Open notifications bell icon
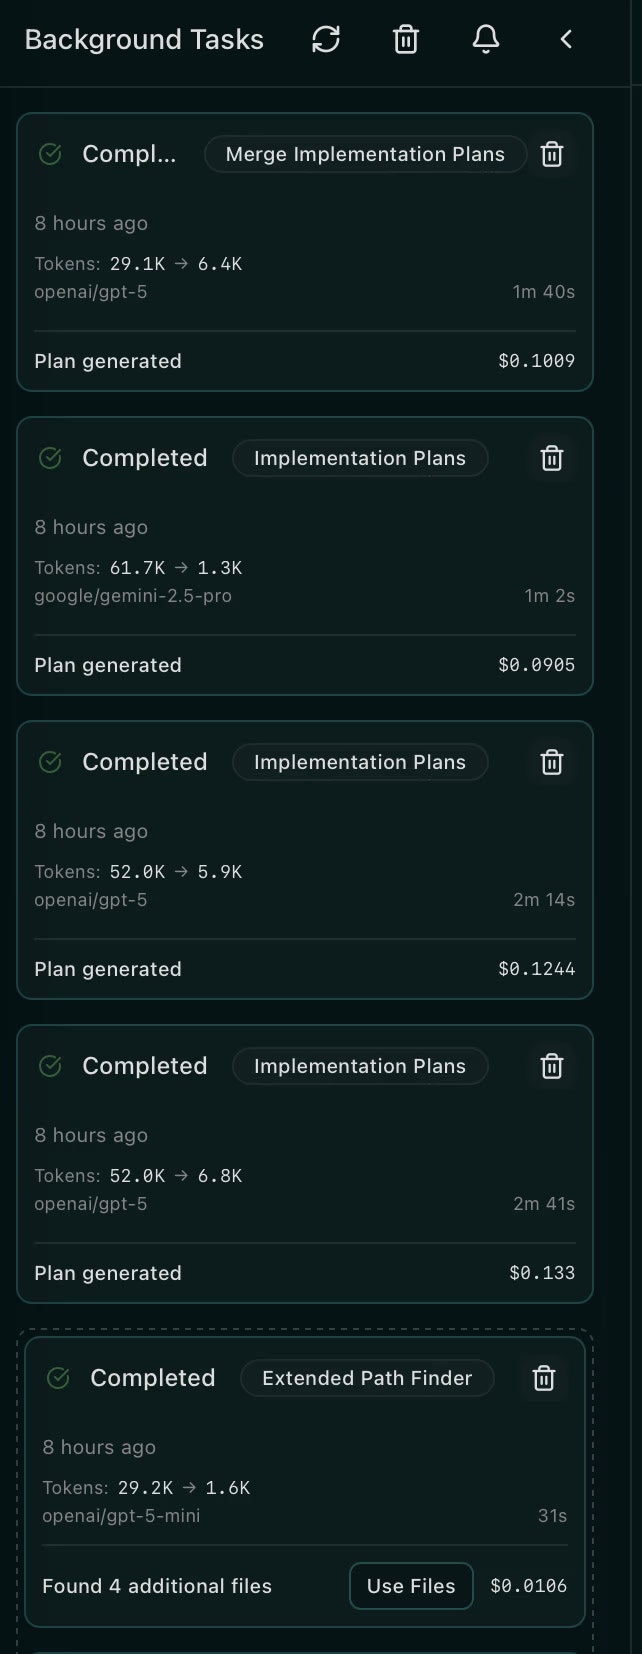The height and width of the screenshot is (1654, 642). (486, 39)
